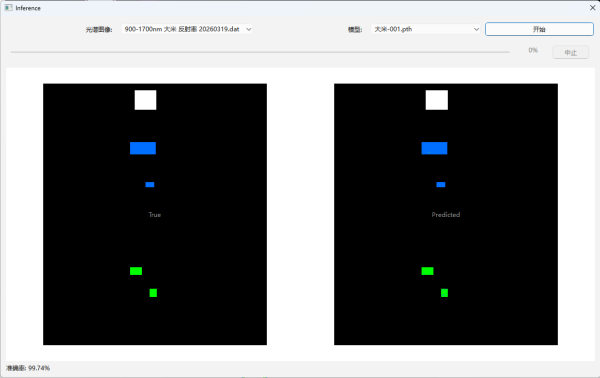
Task: Click the larger green patch in True image
Action: [x=136, y=271]
